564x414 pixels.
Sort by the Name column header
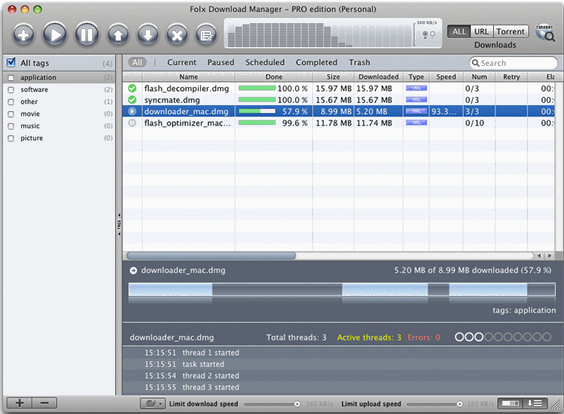[188, 77]
